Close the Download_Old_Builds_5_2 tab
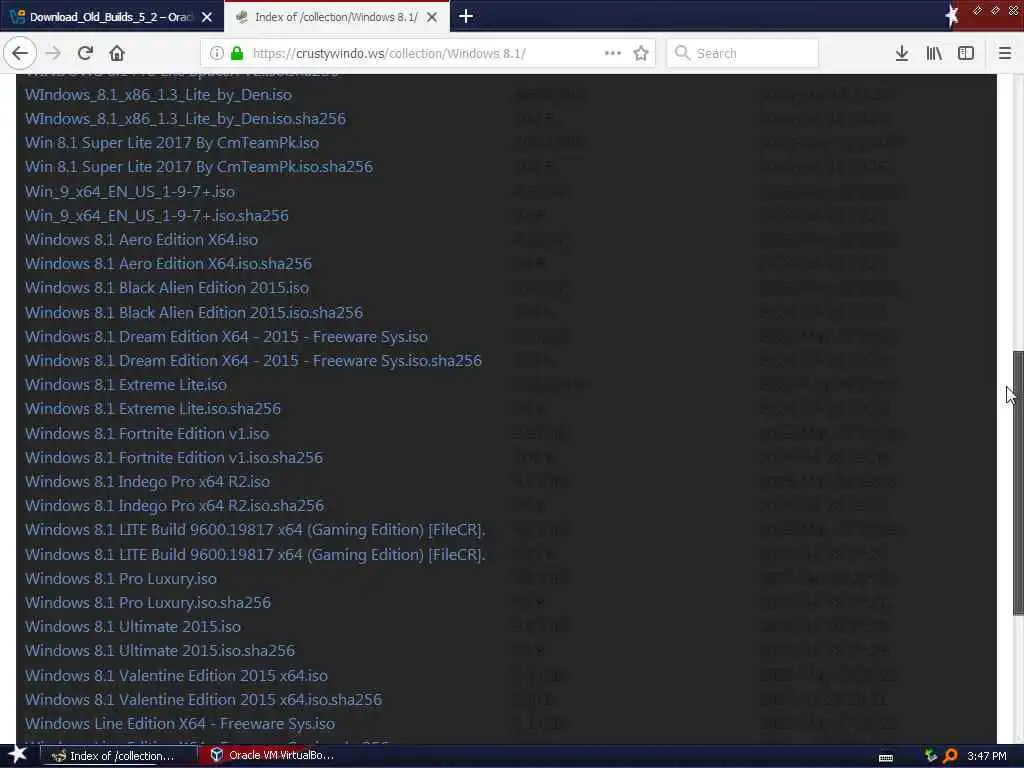Screen dimensions: 1024x768 (x=207, y=17)
